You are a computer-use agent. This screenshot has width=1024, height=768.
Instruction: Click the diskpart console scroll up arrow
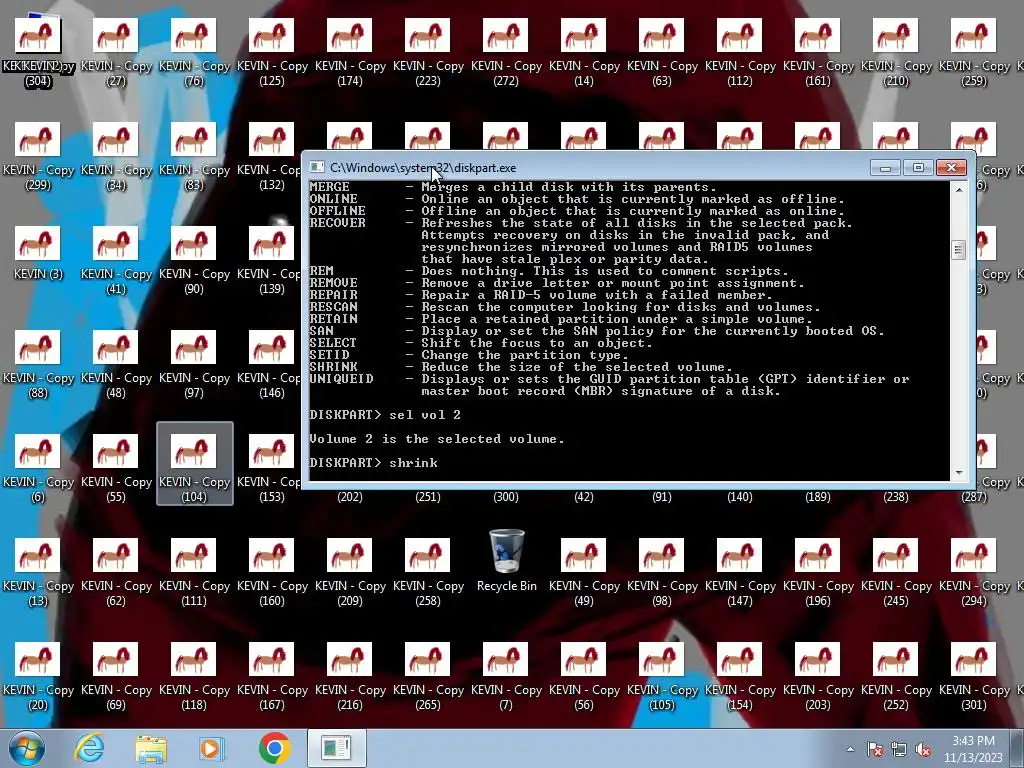[959, 190]
